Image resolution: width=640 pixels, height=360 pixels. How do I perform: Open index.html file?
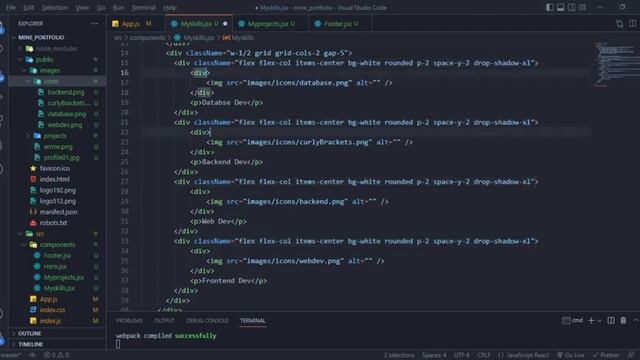tap(54, 179)
